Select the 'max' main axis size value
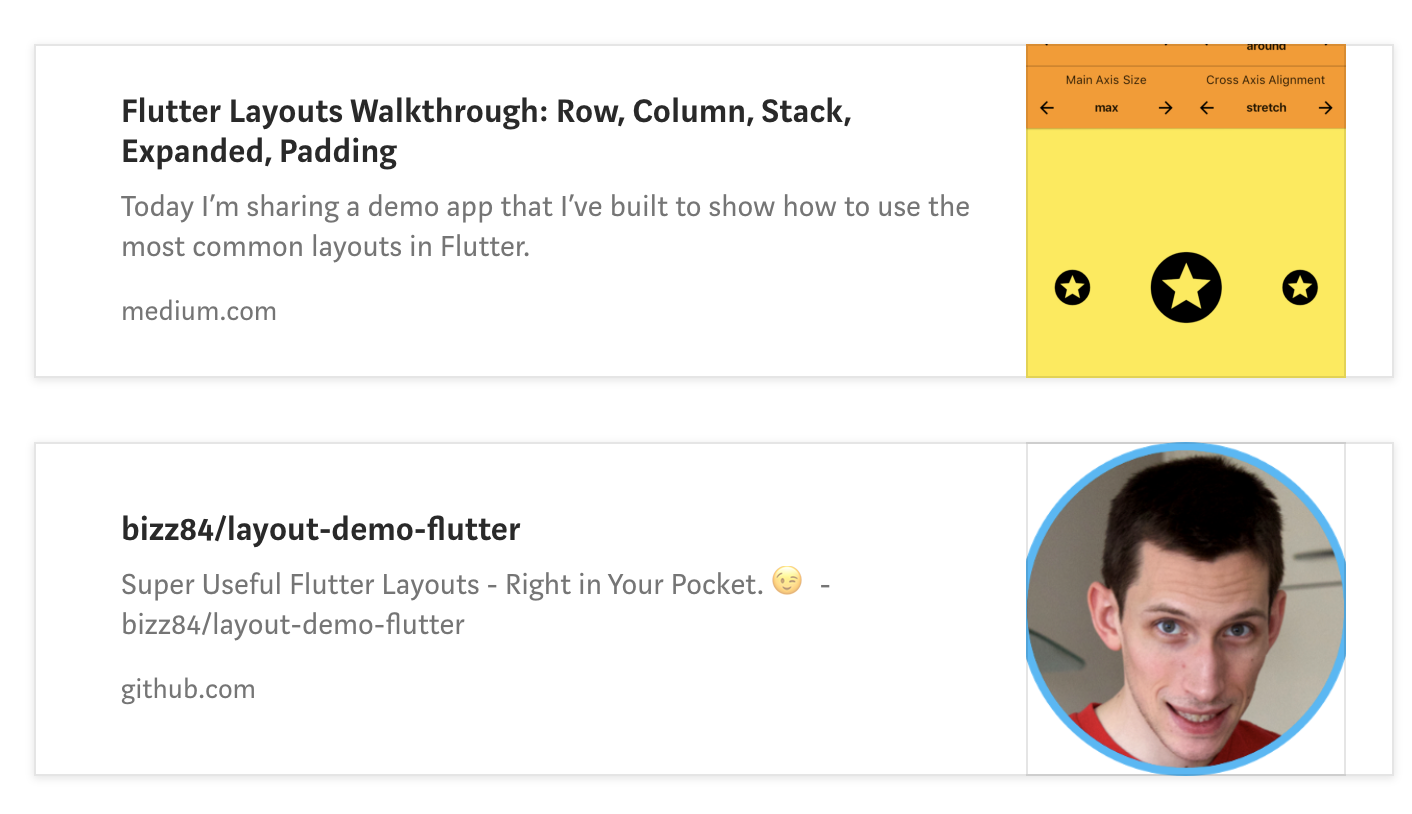Image resolution: width=1412 pixels, height=814 pixels. pyautogui.click(x=1106, y=108)
